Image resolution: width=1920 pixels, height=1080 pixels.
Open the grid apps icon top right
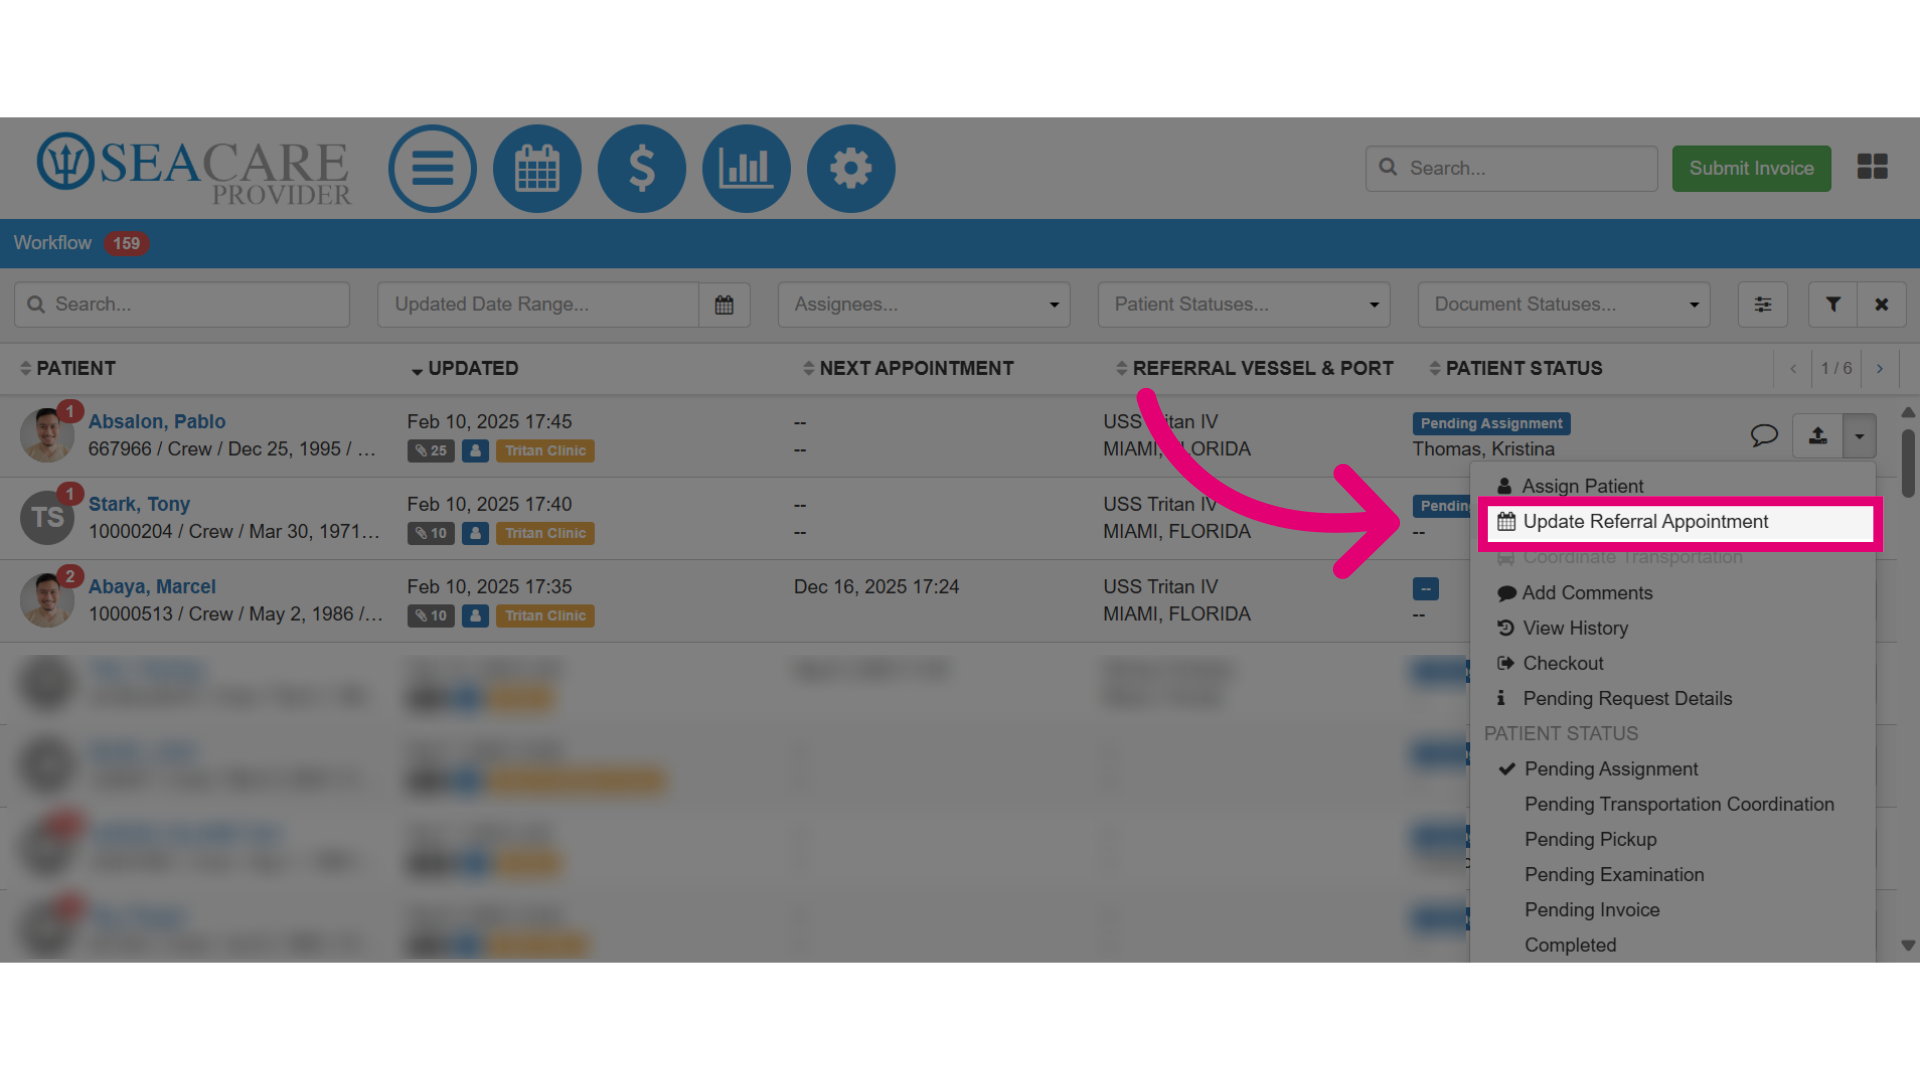pyautogui.click(x=1872, y=167)
